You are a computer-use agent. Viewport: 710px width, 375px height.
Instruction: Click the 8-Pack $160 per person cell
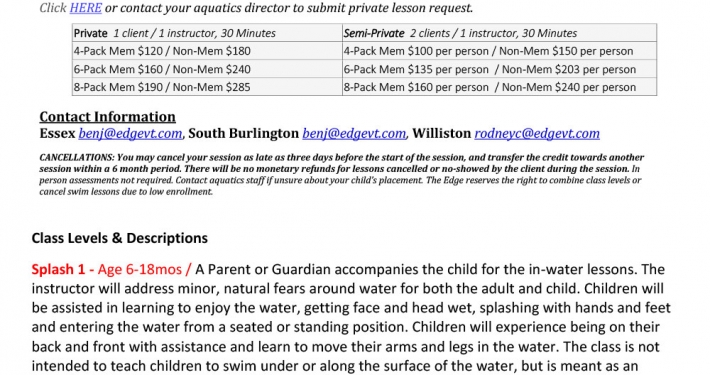coord(499,87)
